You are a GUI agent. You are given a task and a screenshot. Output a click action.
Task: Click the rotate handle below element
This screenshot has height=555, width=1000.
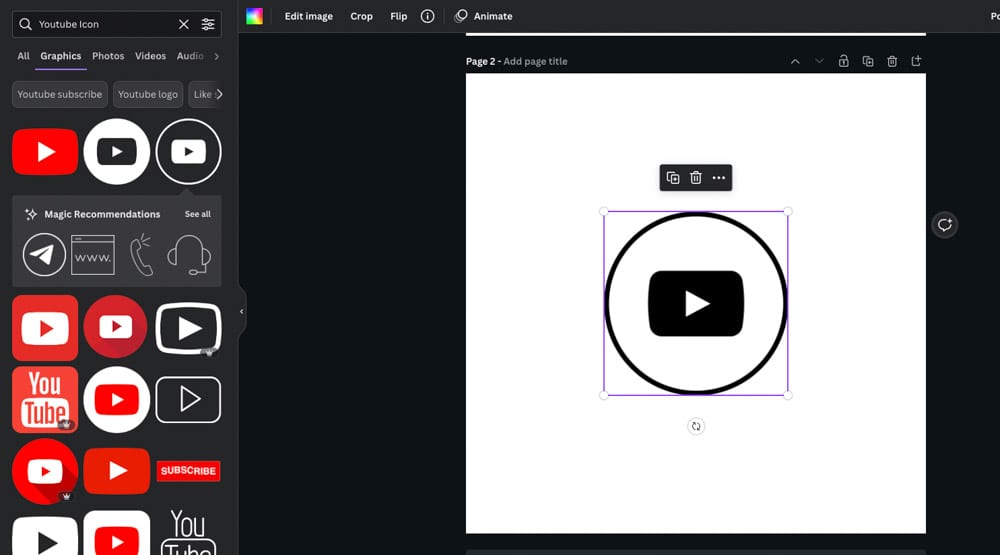(x=696, y=426)
